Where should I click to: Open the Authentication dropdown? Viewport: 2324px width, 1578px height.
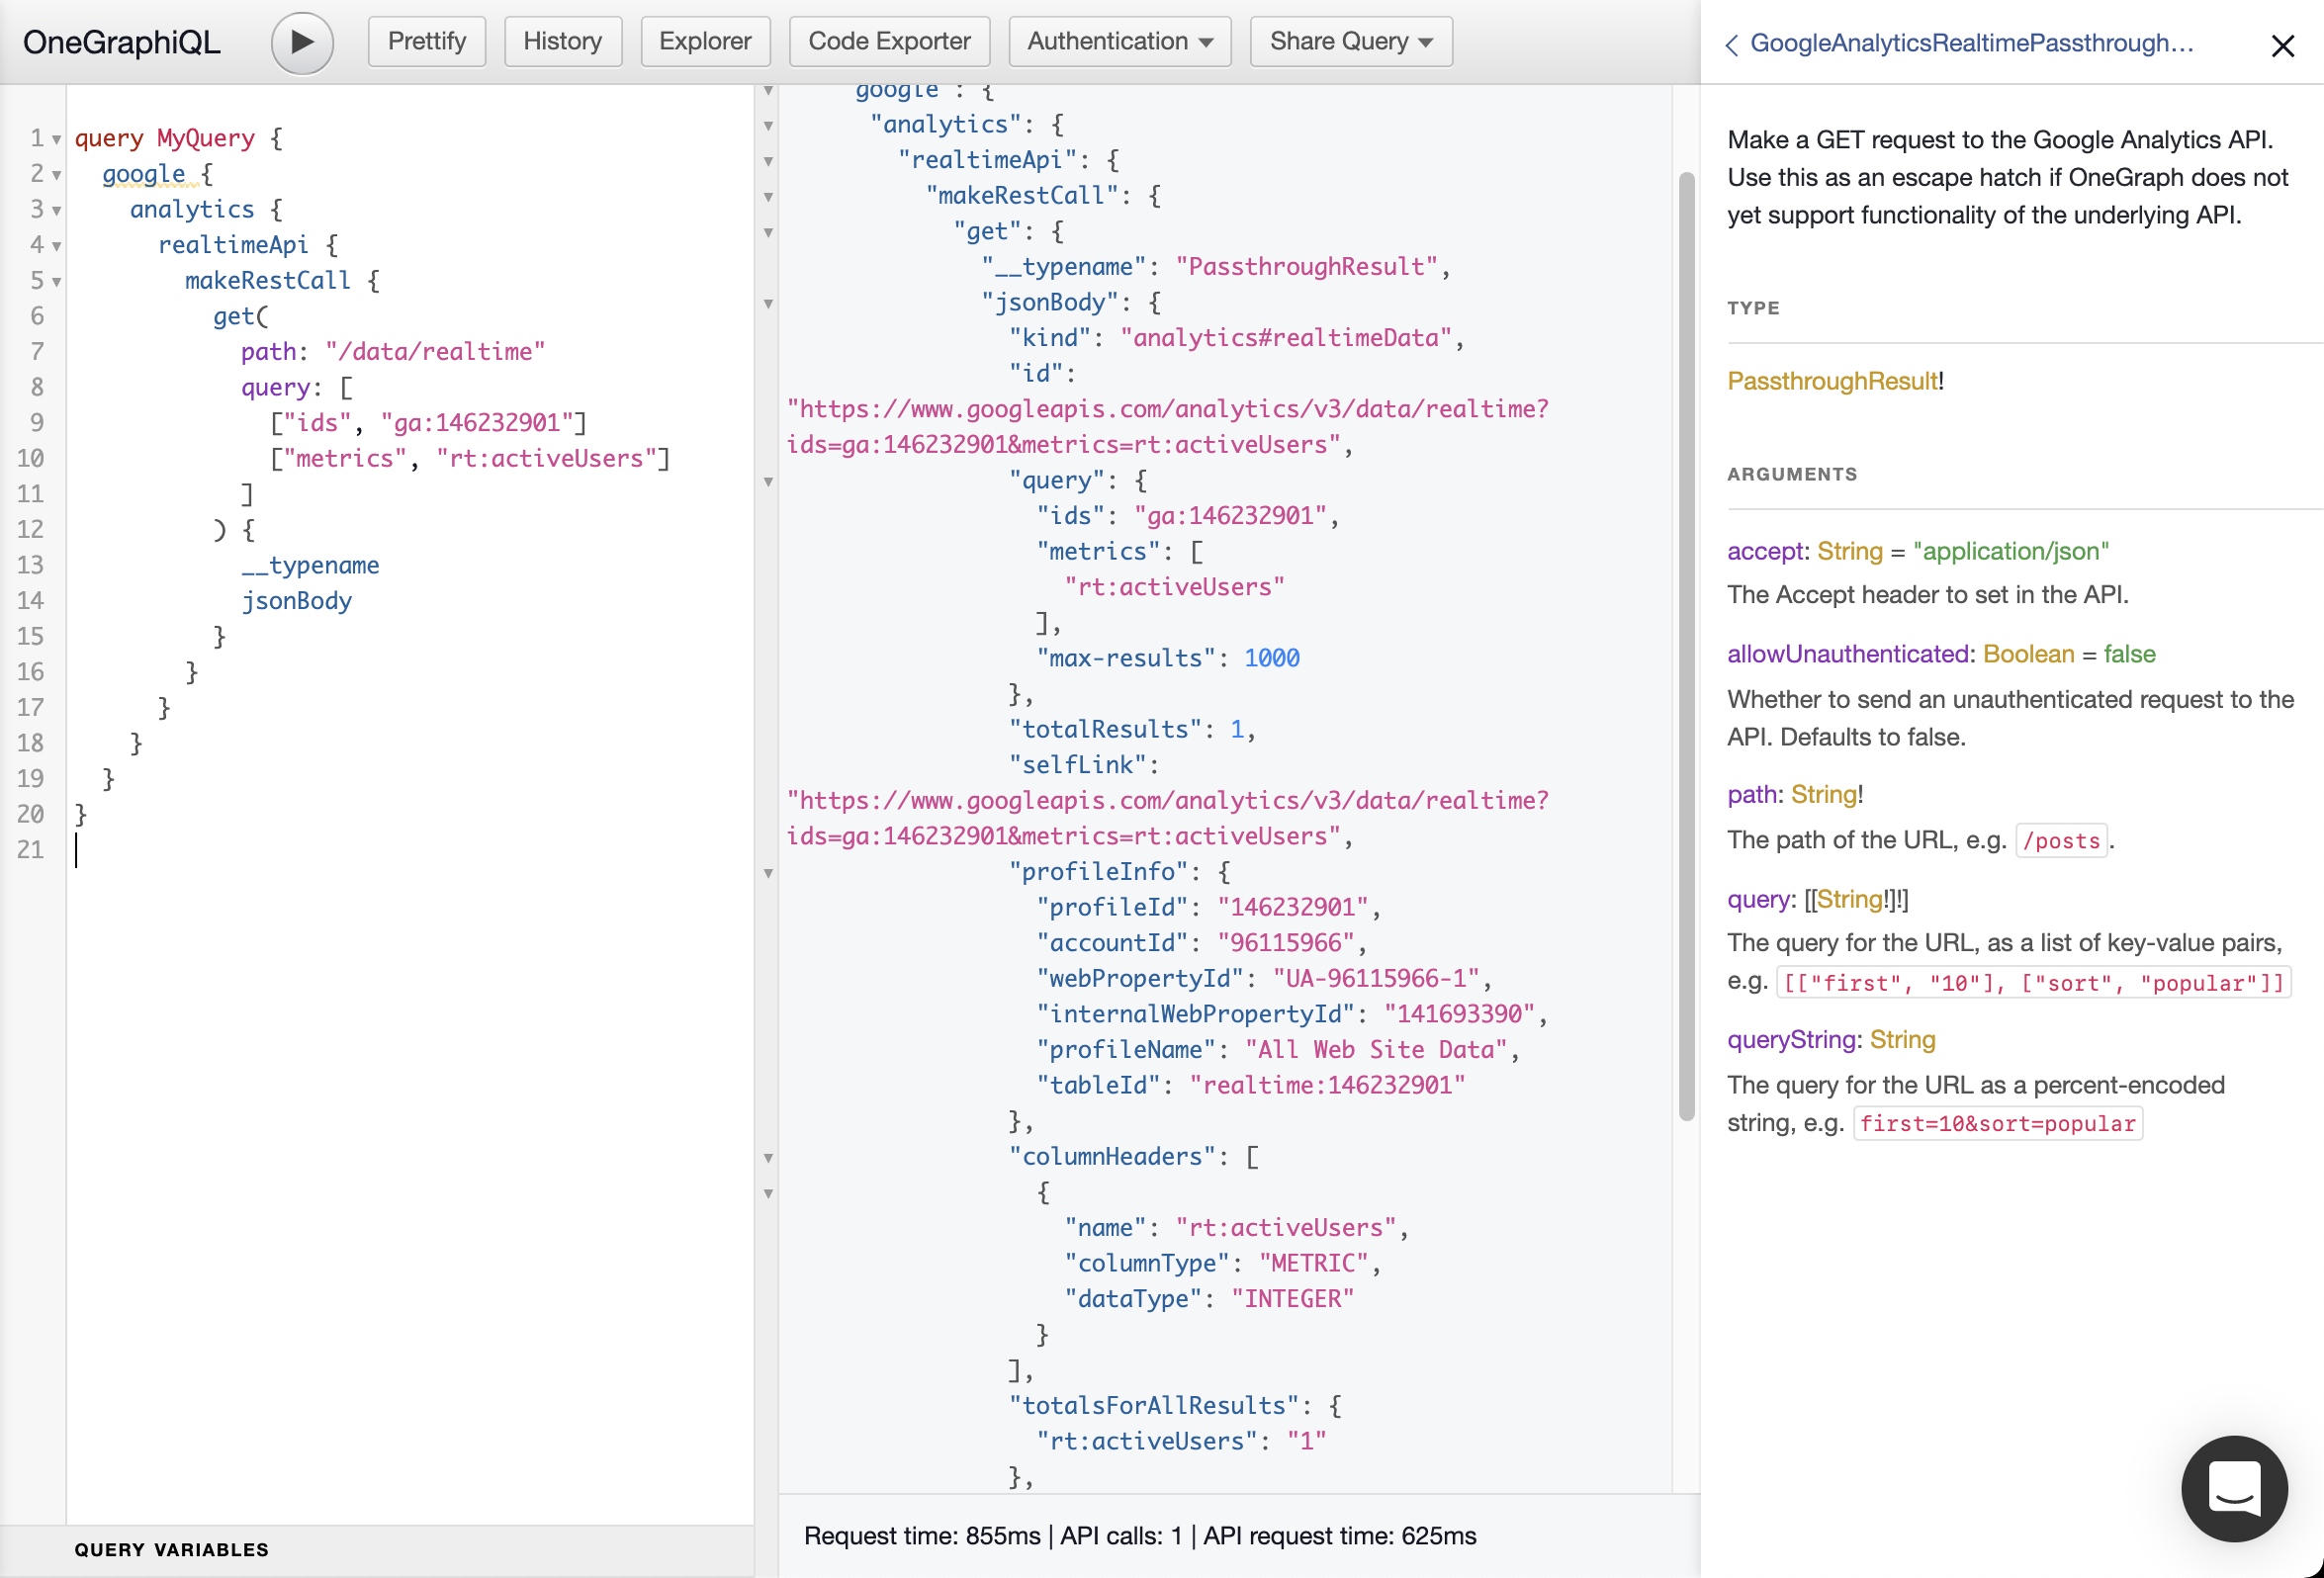[x=1119, y=42]
